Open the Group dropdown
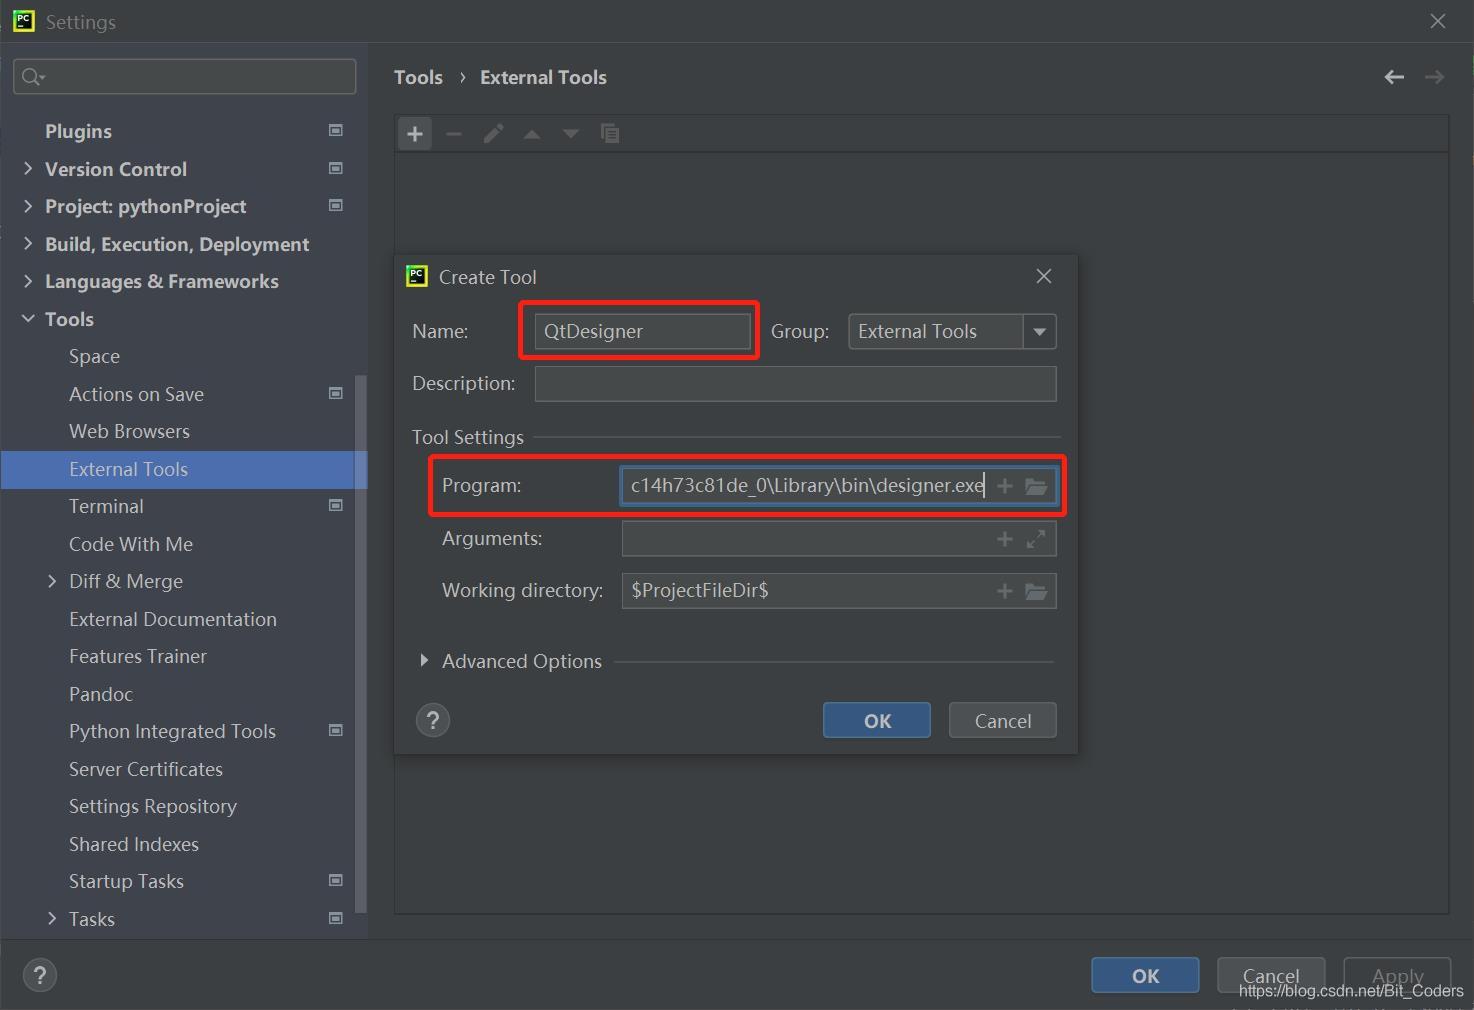 (x=1040, y=332)
